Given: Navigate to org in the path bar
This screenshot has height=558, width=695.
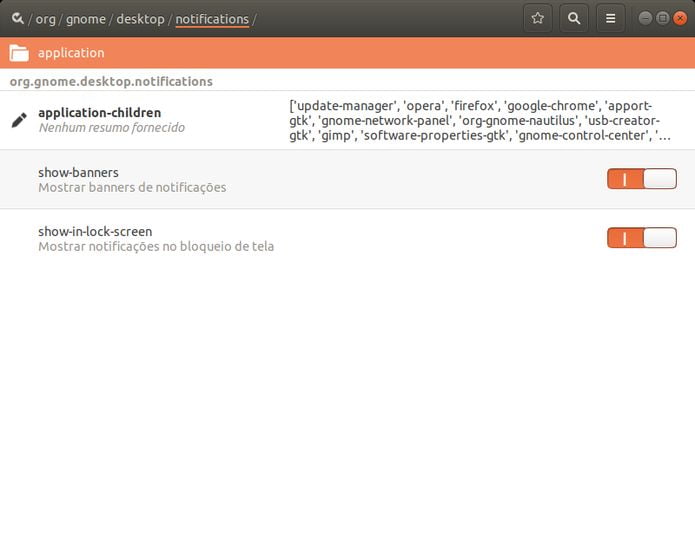Looking at the screenshot, I should point(45,19).
